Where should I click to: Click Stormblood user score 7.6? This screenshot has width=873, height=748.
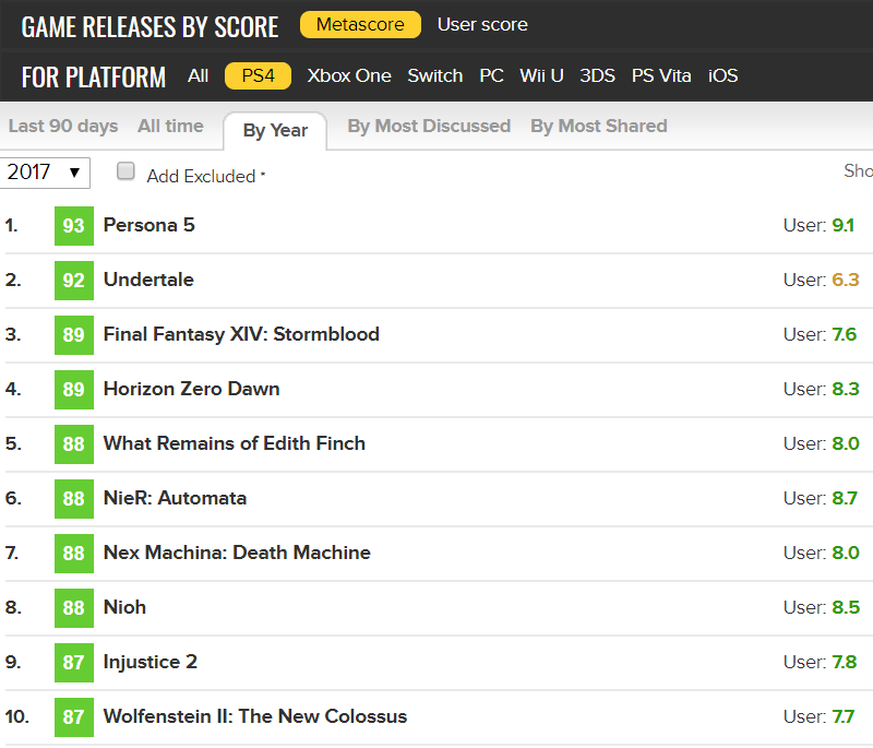[844, 334]
